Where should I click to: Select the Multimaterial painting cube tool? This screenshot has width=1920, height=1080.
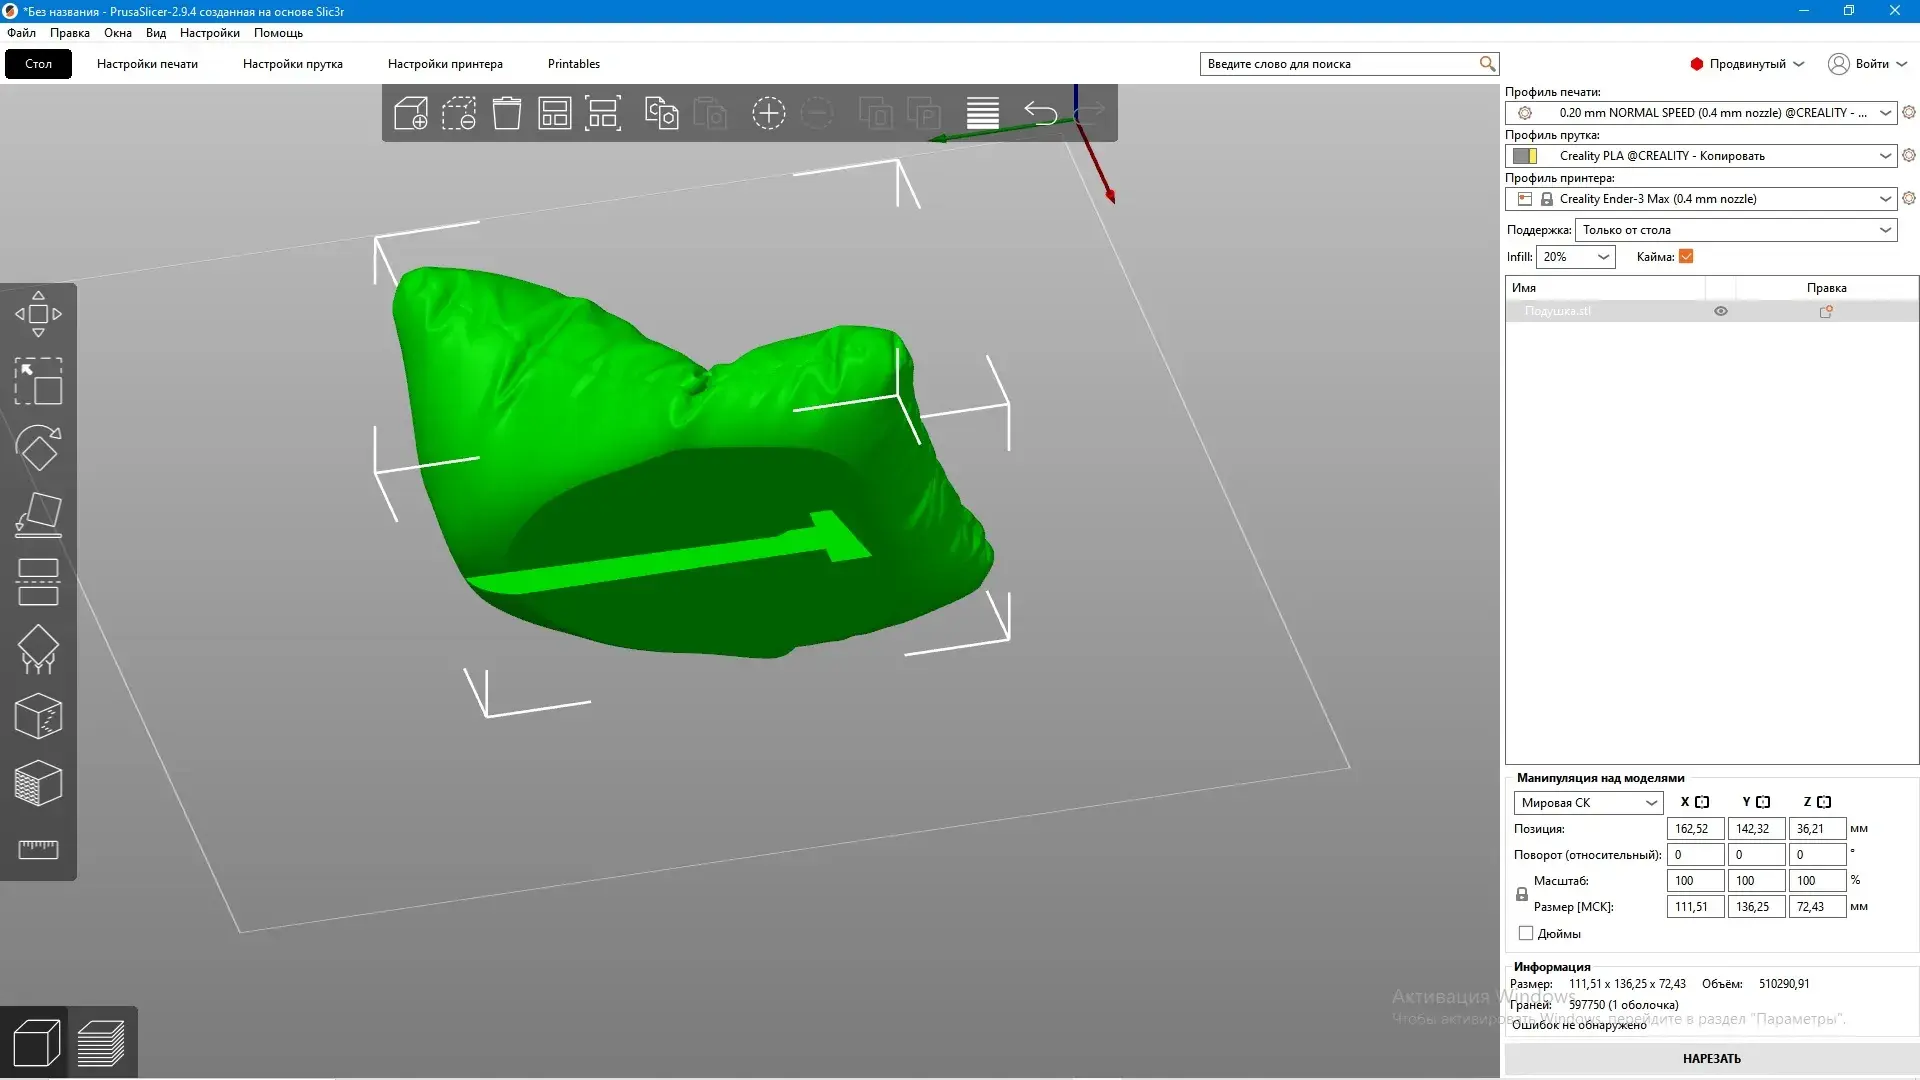(38, 783)
